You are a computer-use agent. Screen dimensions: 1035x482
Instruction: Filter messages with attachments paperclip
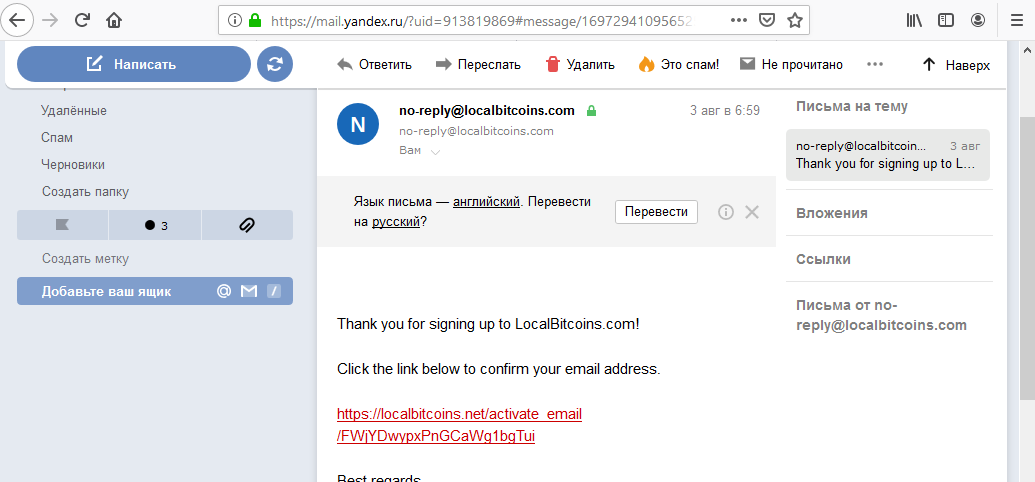(x=247, y=225)
